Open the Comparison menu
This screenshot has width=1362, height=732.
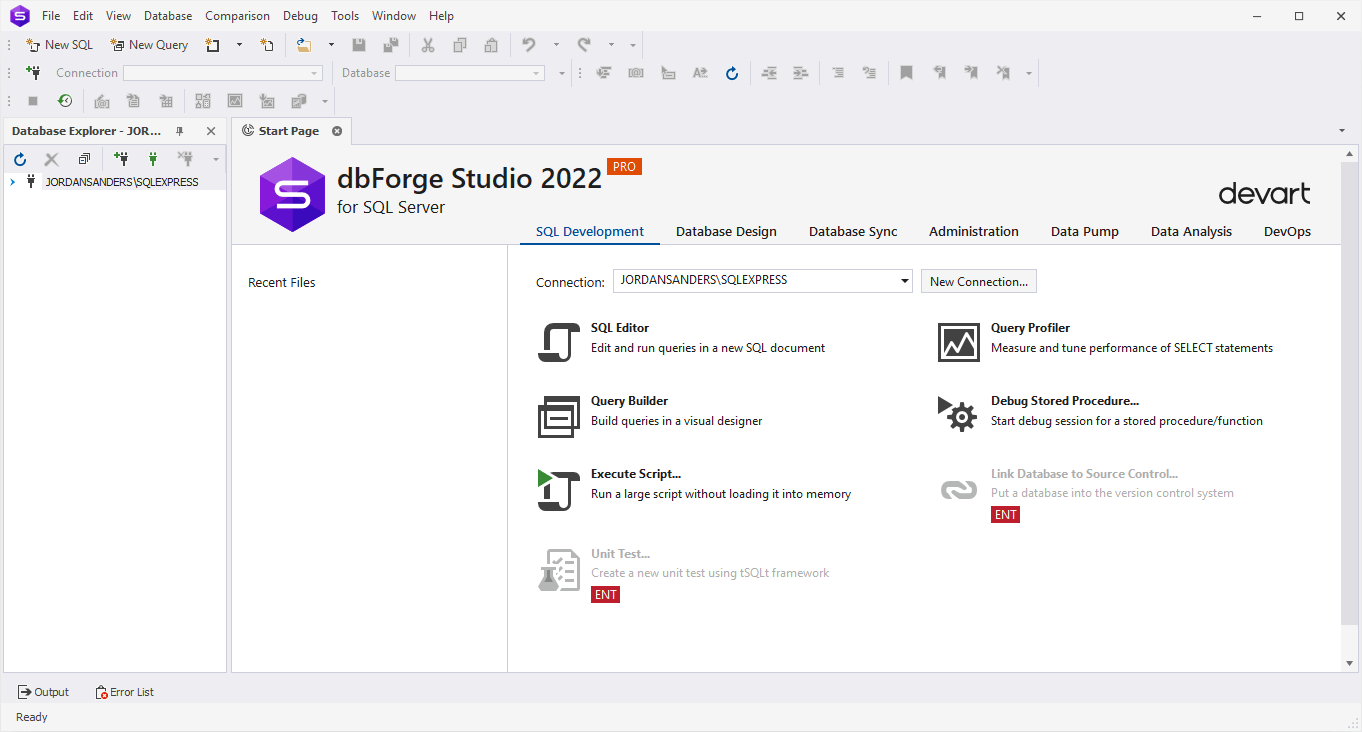point(237,16)
